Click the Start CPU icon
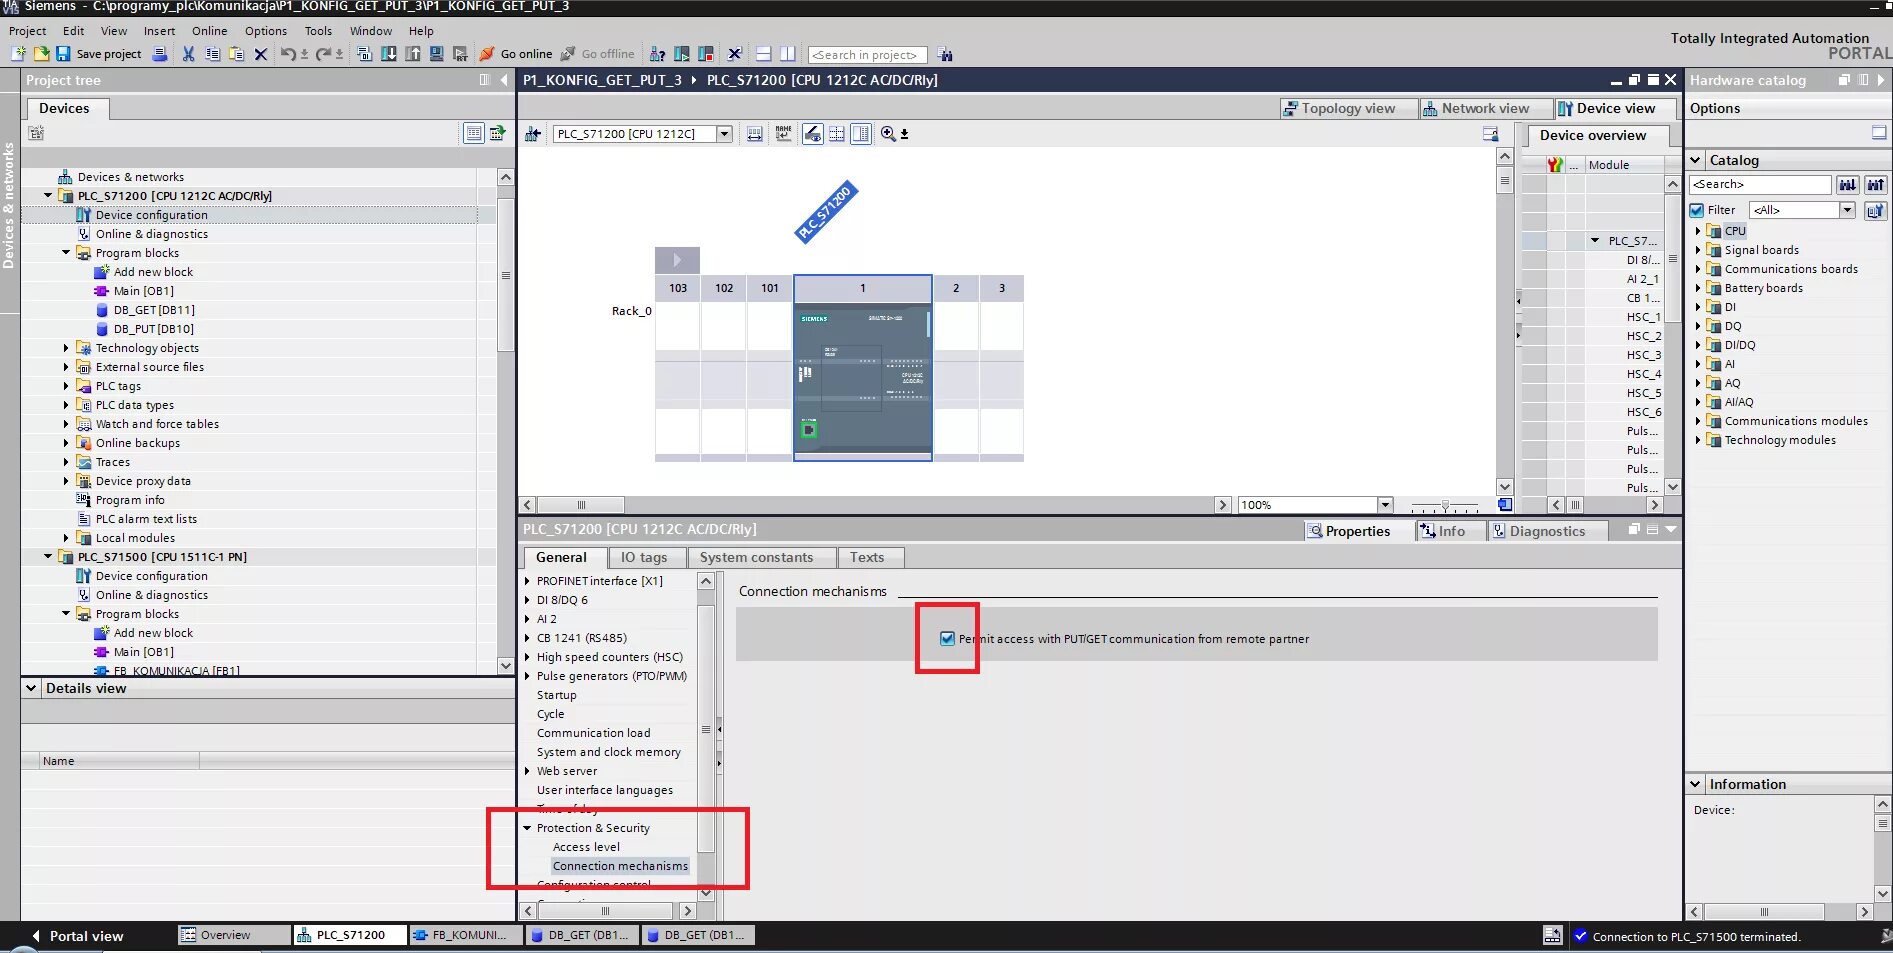The width and height of the screenshot is (1893, 953). pyautogui.click(x=682, y=54)
